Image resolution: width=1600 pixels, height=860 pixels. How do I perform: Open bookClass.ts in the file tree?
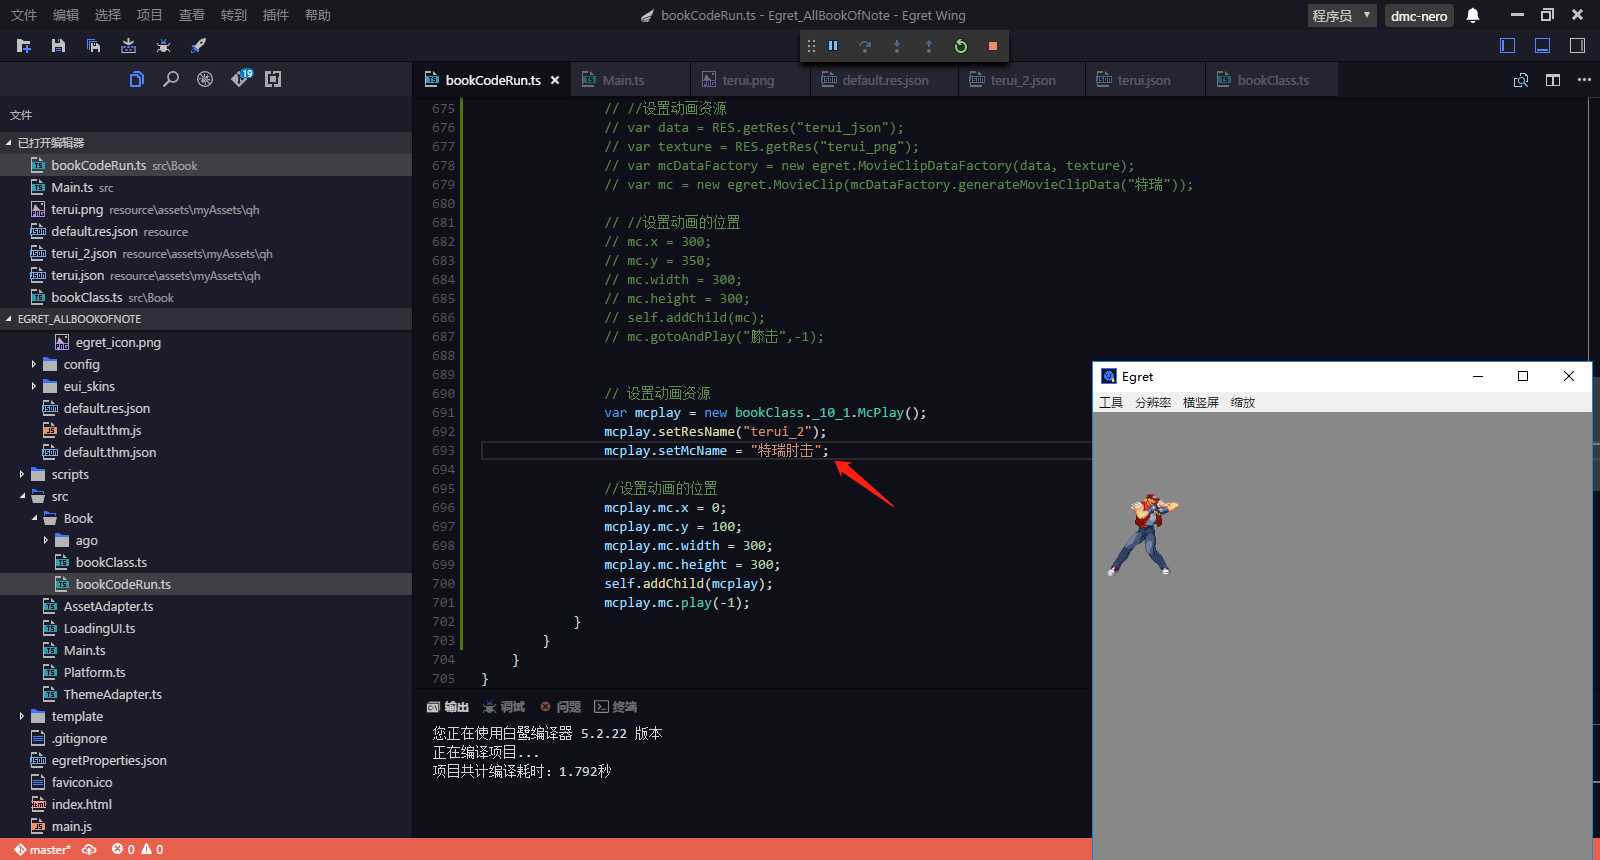point(111,562)
